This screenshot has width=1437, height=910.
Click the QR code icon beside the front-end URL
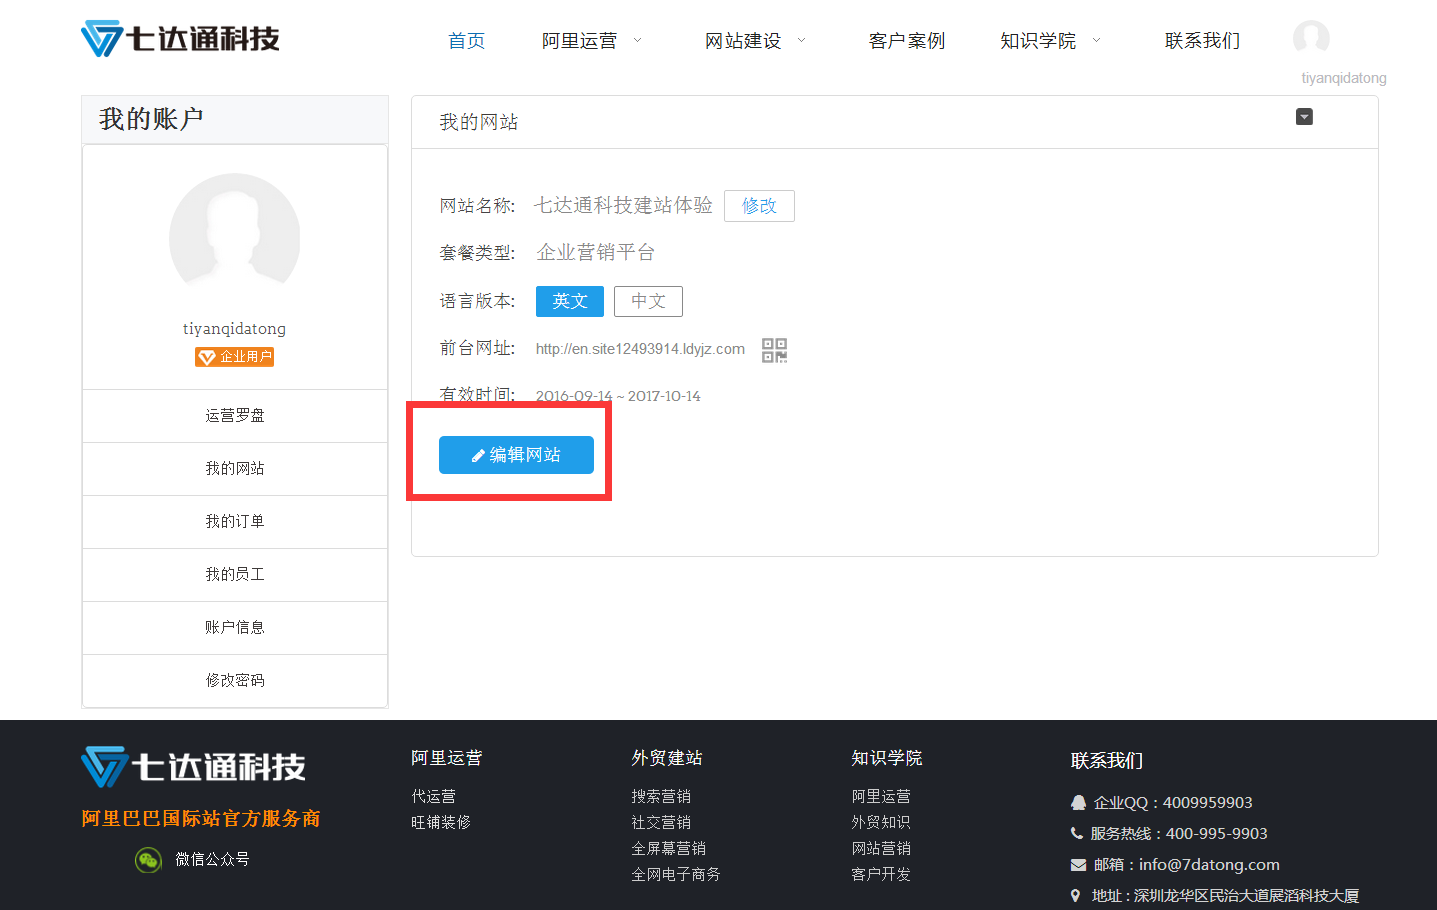(775, 350)
